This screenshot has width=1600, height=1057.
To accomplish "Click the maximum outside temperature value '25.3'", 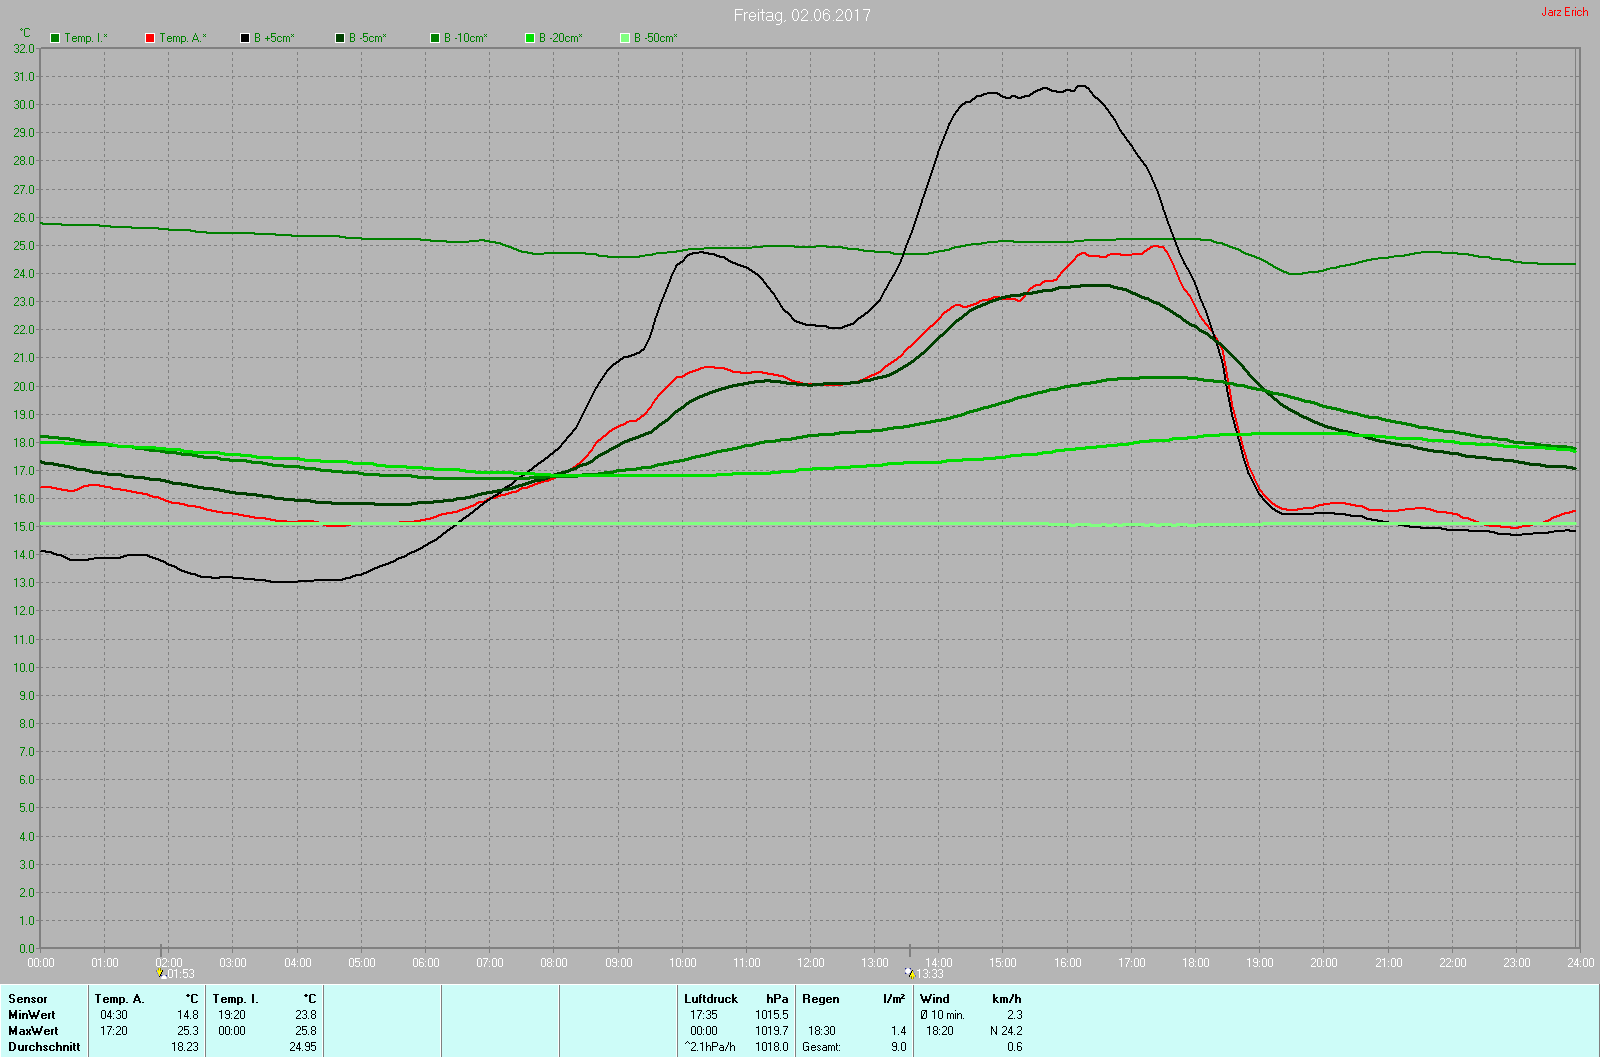I will (188, 1031).
